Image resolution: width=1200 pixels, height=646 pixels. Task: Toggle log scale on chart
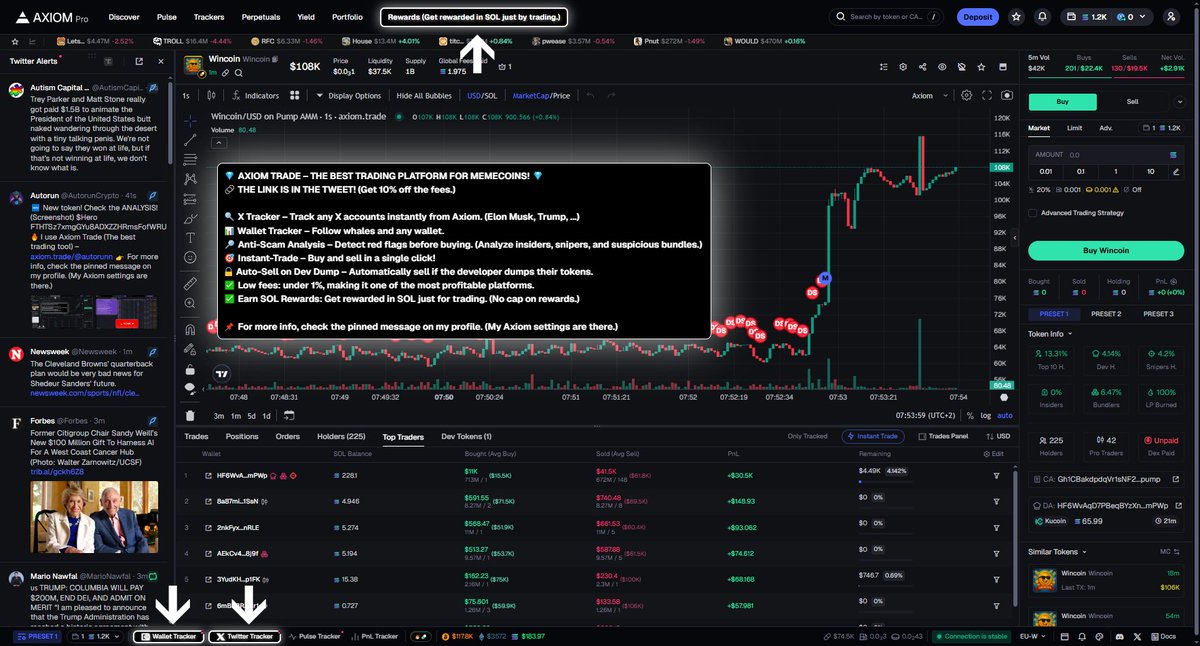[987, 415]
